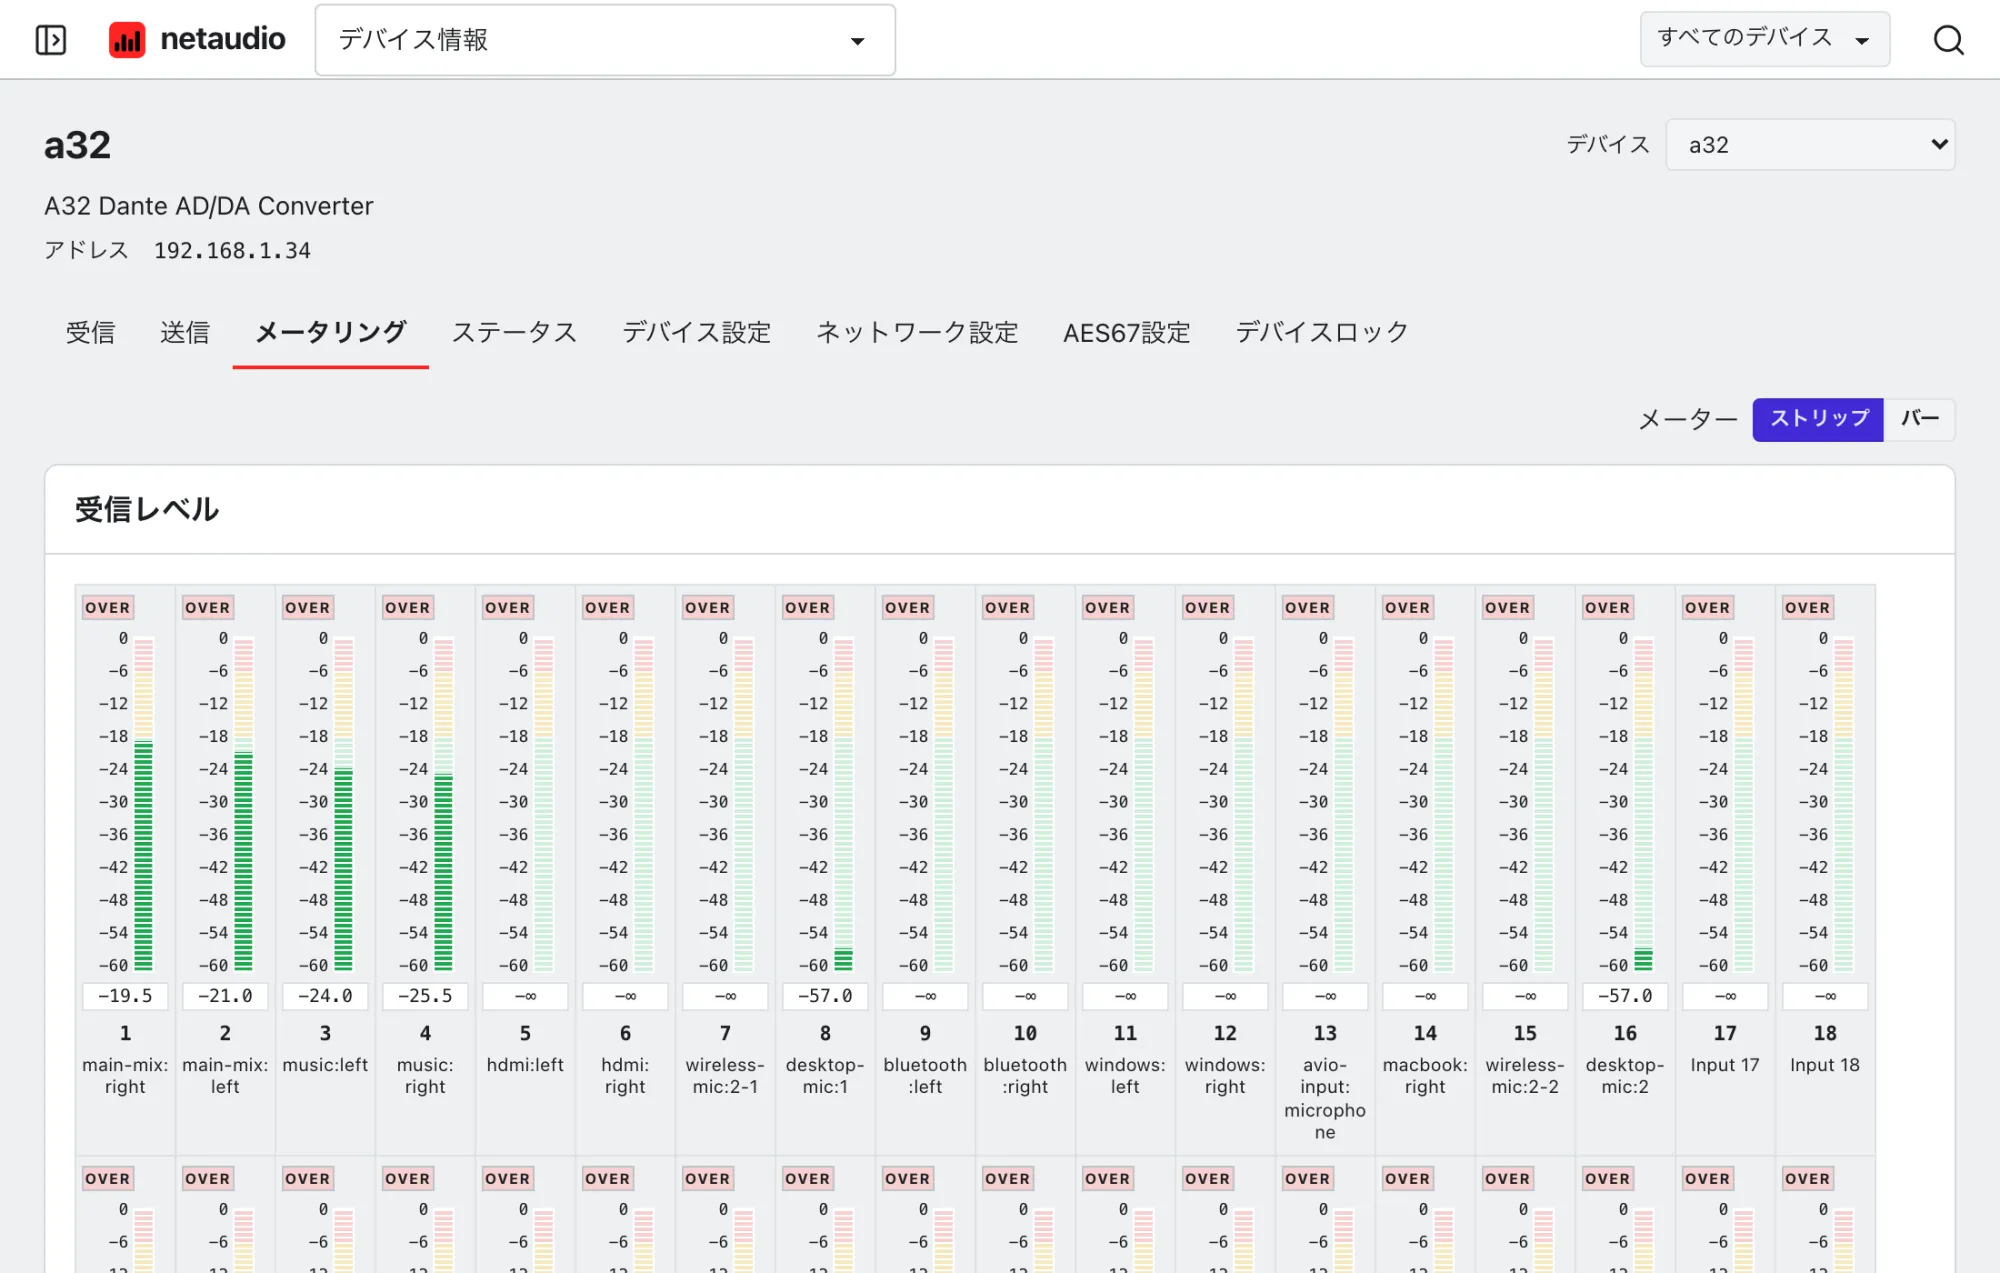Click the hdmi:left channel label
The image size is (2000, 1273).
(525, 1065)
